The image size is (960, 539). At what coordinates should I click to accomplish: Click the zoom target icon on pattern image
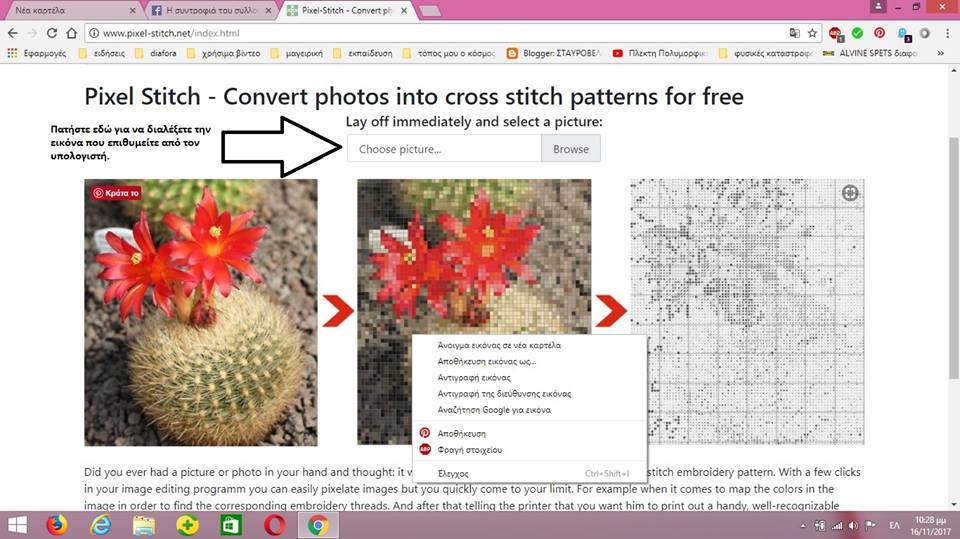850,193
